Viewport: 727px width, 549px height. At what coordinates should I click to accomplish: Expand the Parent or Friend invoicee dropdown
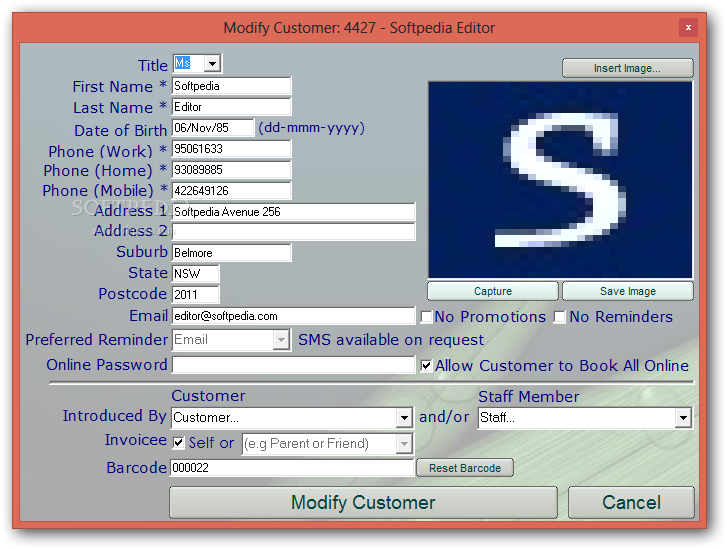coord(404,444)
